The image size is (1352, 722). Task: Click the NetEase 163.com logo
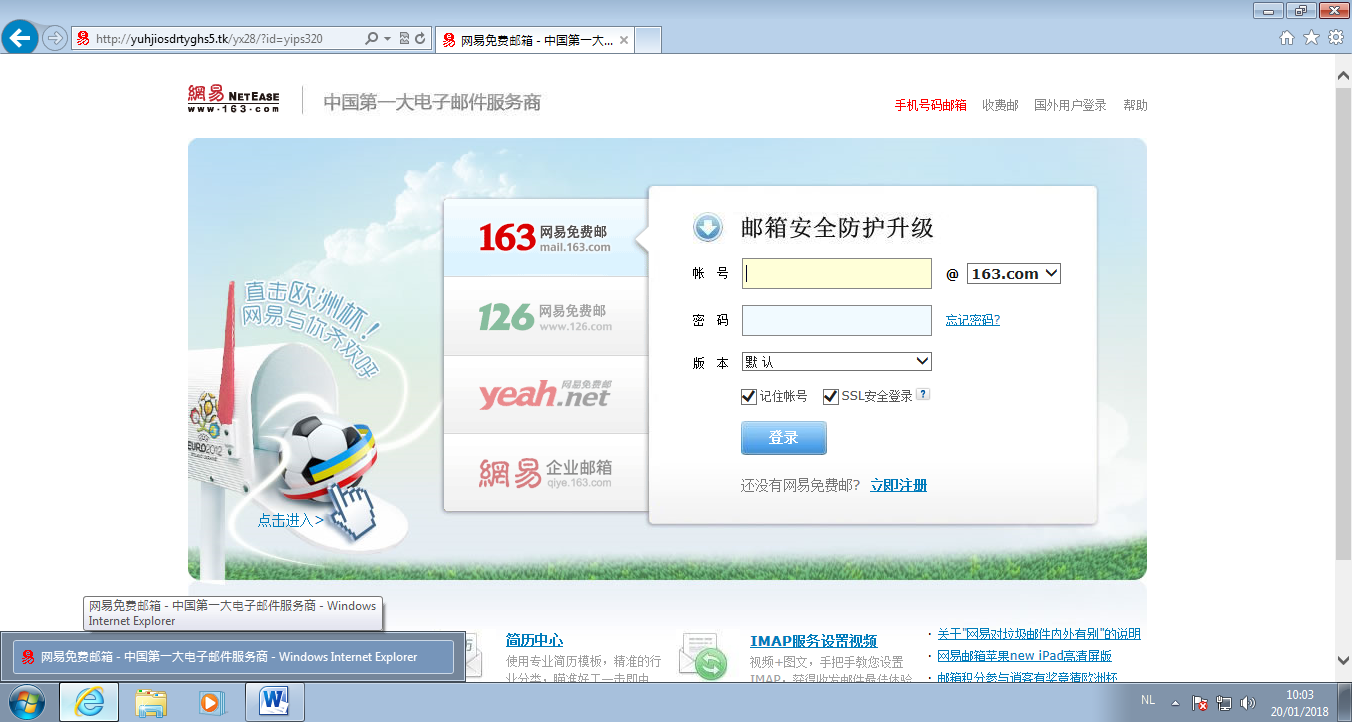[x=233, y=100]
